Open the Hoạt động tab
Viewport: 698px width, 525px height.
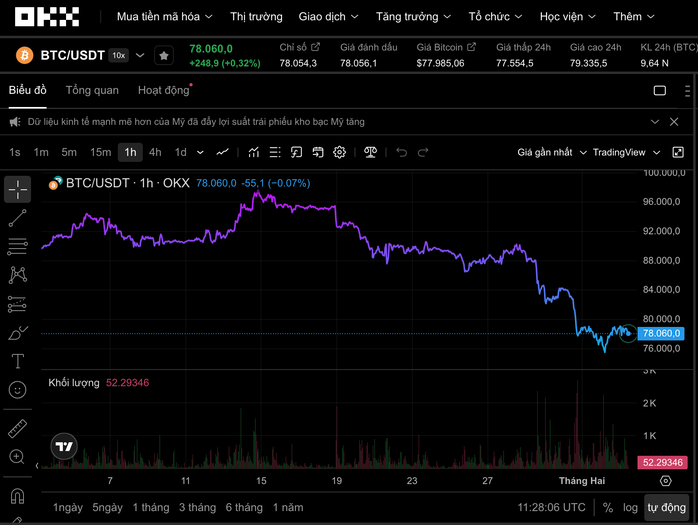(x=163, y=90)
